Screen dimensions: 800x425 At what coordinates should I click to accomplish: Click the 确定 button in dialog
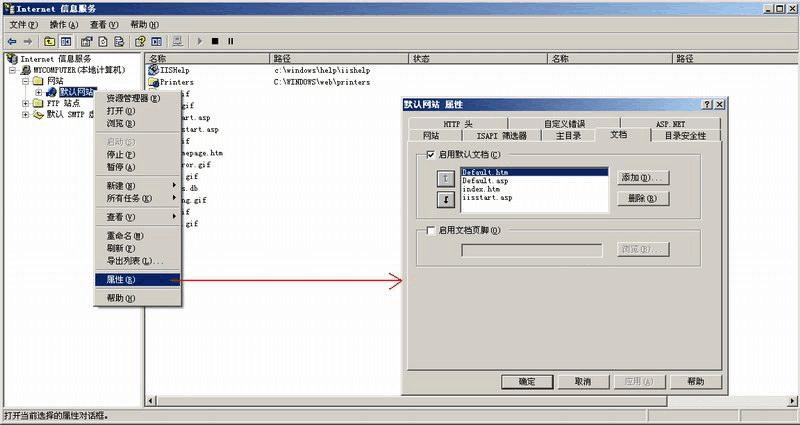(x=526, y=381)
